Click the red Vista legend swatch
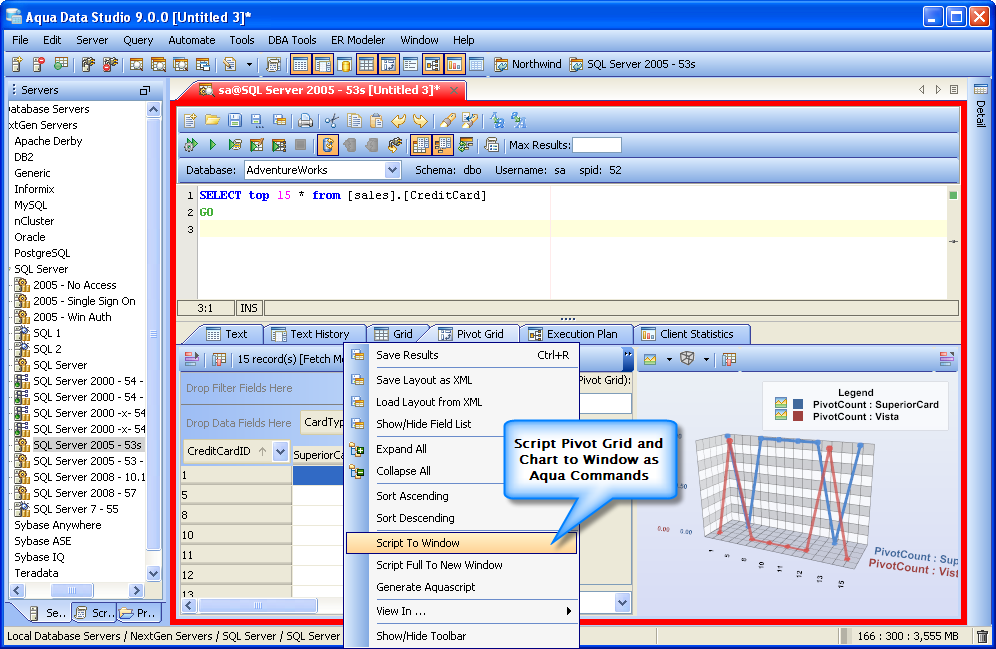The image size is (996, 649). 798,416
